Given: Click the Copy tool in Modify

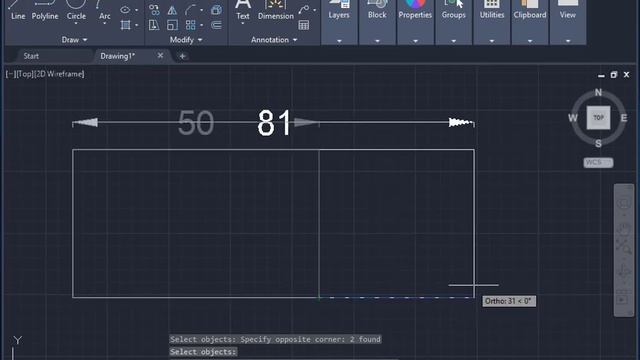Looking at the screenshot, I should pos(154,10).
